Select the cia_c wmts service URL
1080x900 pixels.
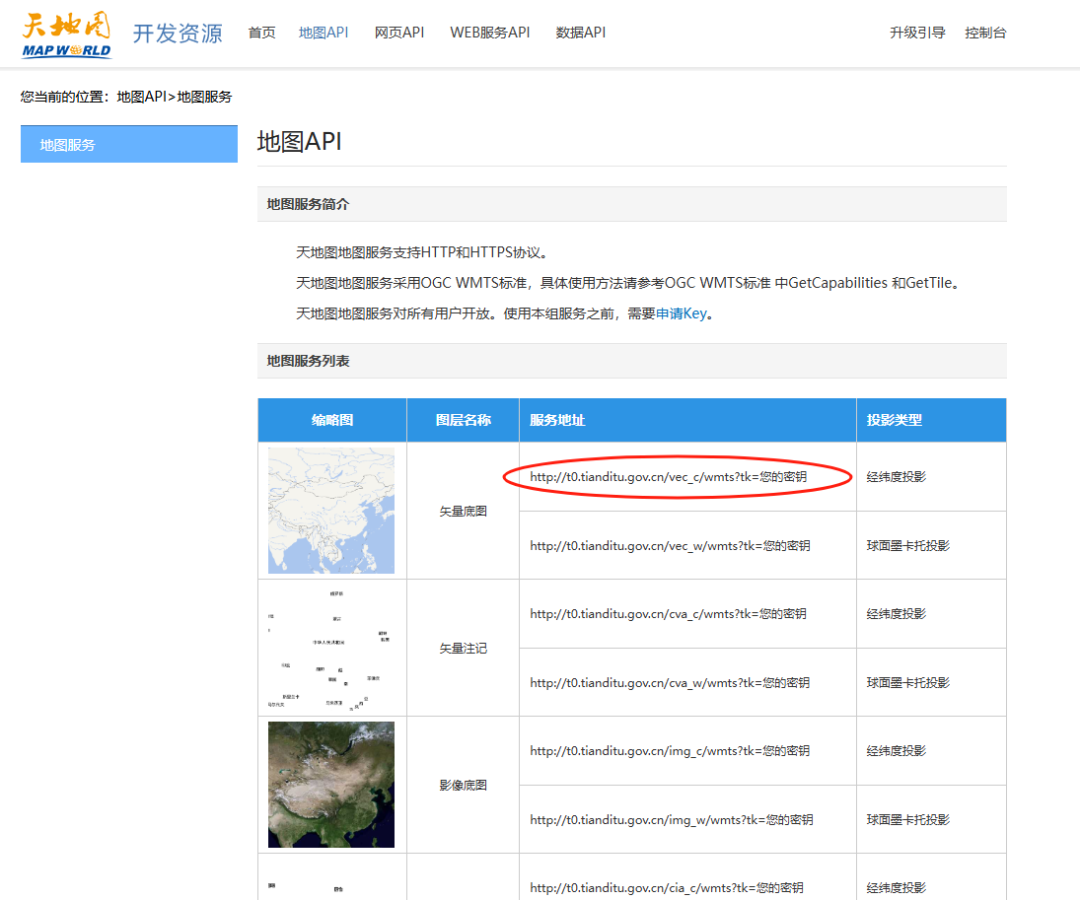pos(666,888)
